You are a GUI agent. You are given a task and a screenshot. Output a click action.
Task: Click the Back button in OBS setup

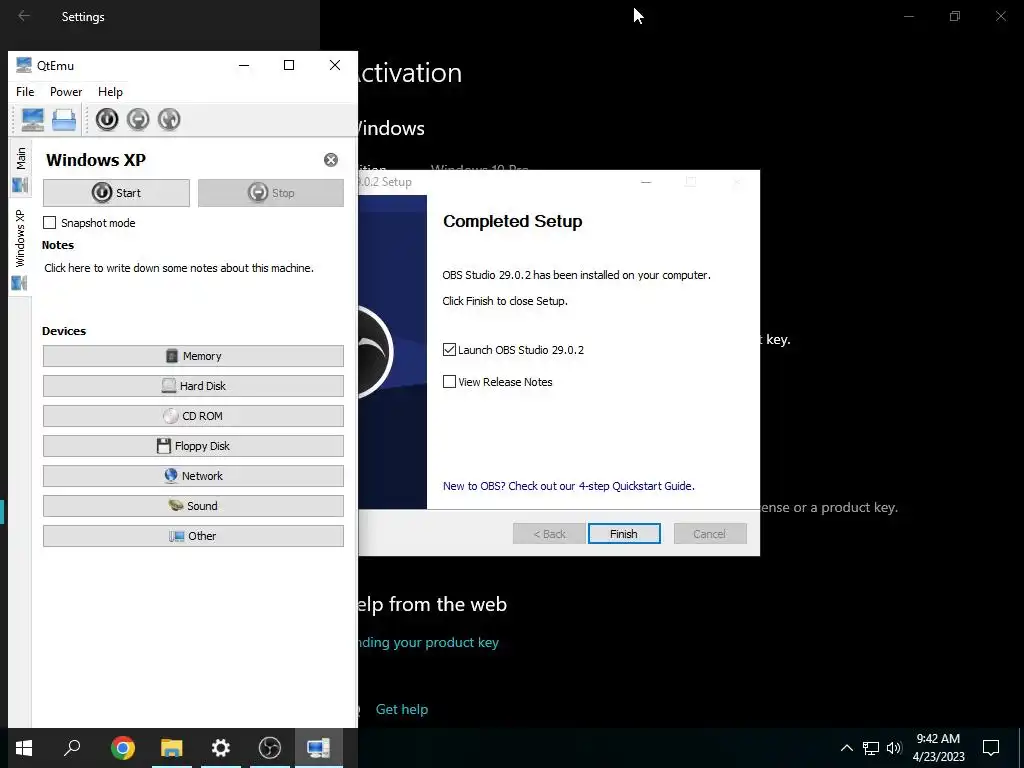(549, 534)
